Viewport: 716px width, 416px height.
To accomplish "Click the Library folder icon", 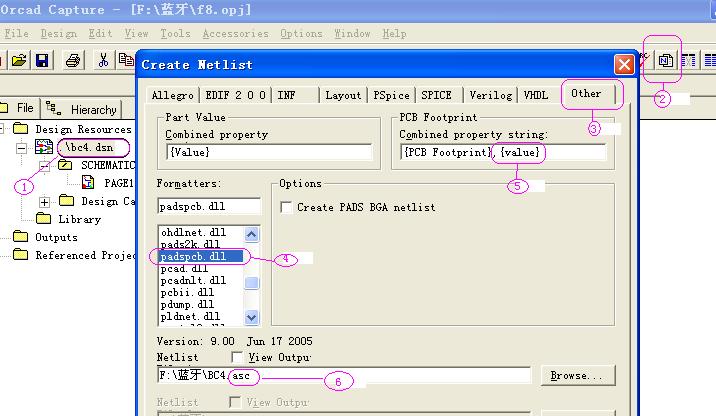I will click(x=43, y=218).
